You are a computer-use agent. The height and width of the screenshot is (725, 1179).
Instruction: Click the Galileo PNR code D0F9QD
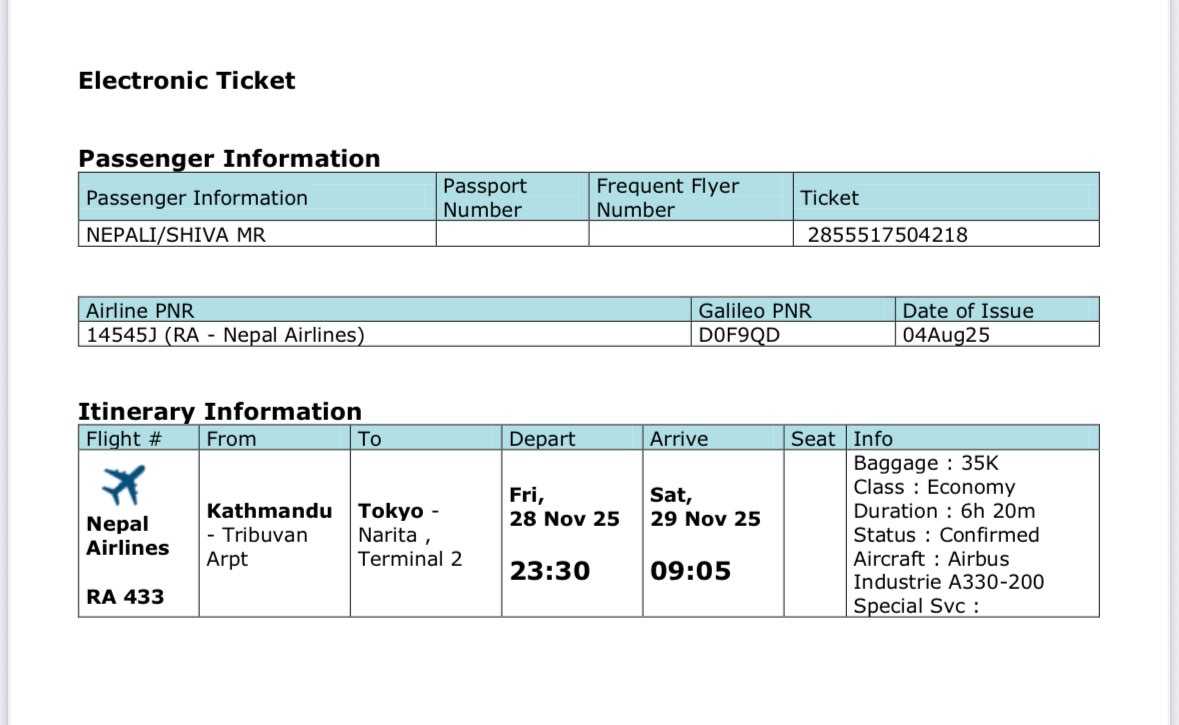click(x=739, y=335)
